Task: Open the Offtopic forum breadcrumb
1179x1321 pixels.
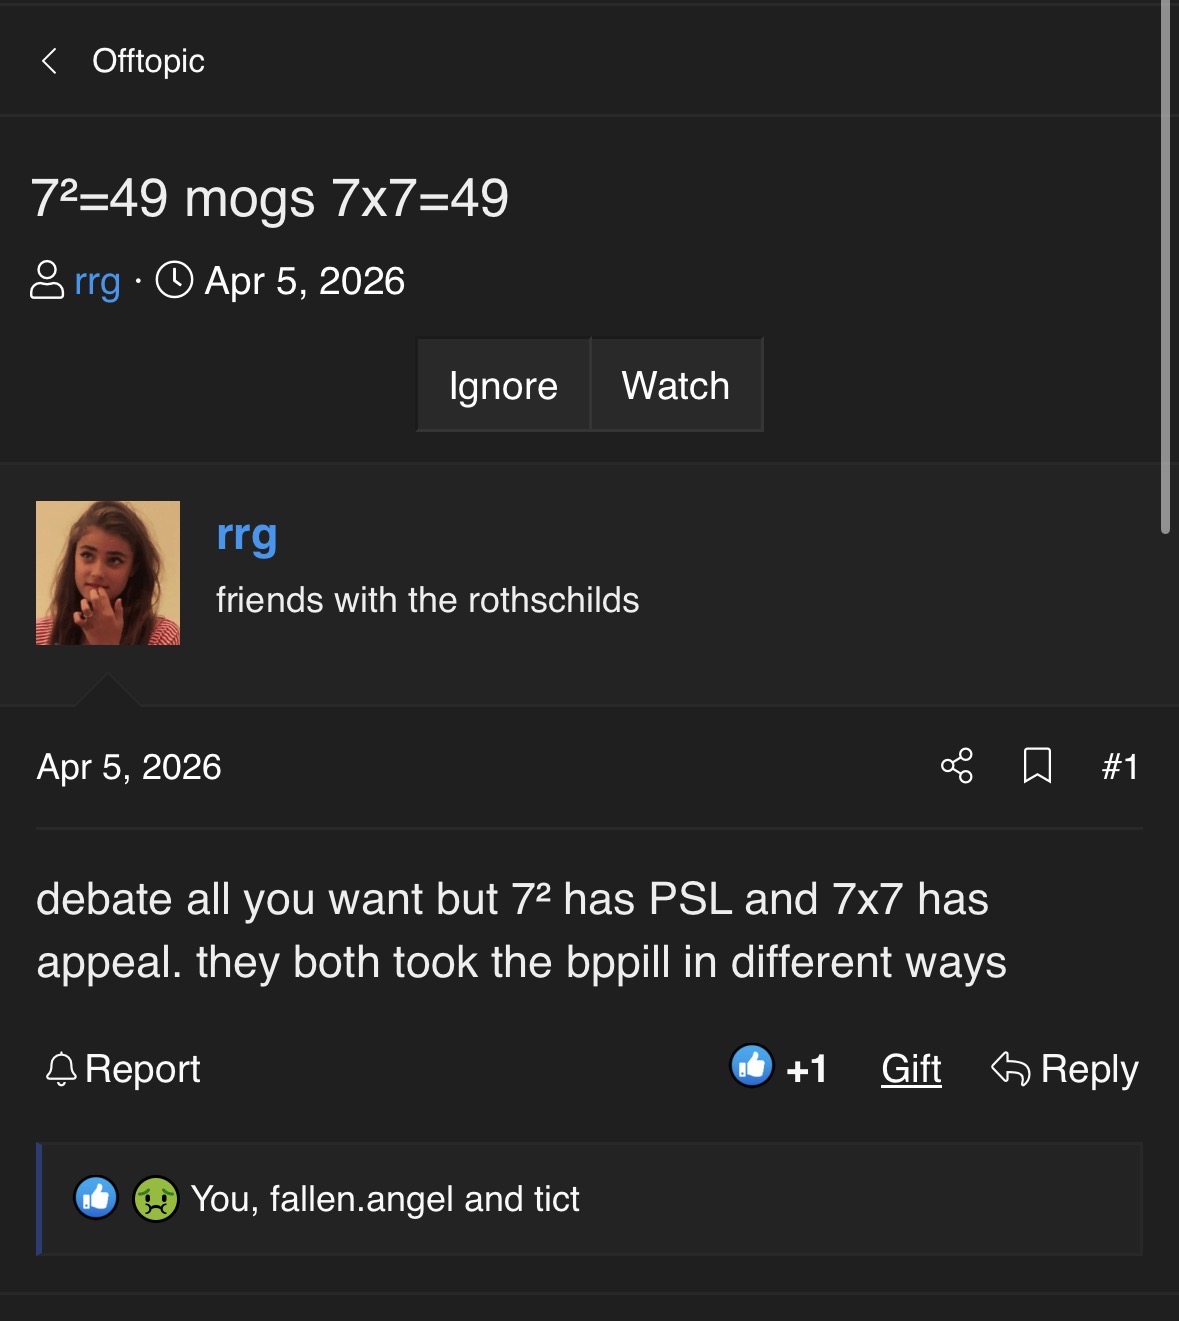Action: pos(148,61)
